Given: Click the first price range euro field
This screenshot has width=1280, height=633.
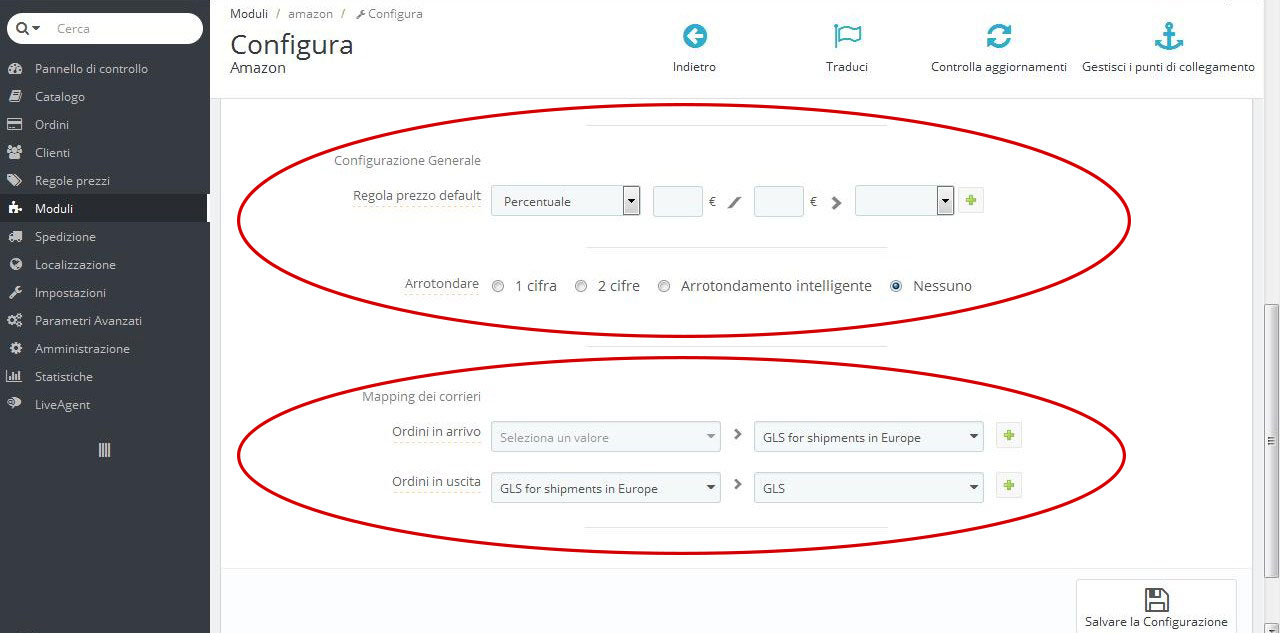Looking at the screenshot, I should [678, 201].
